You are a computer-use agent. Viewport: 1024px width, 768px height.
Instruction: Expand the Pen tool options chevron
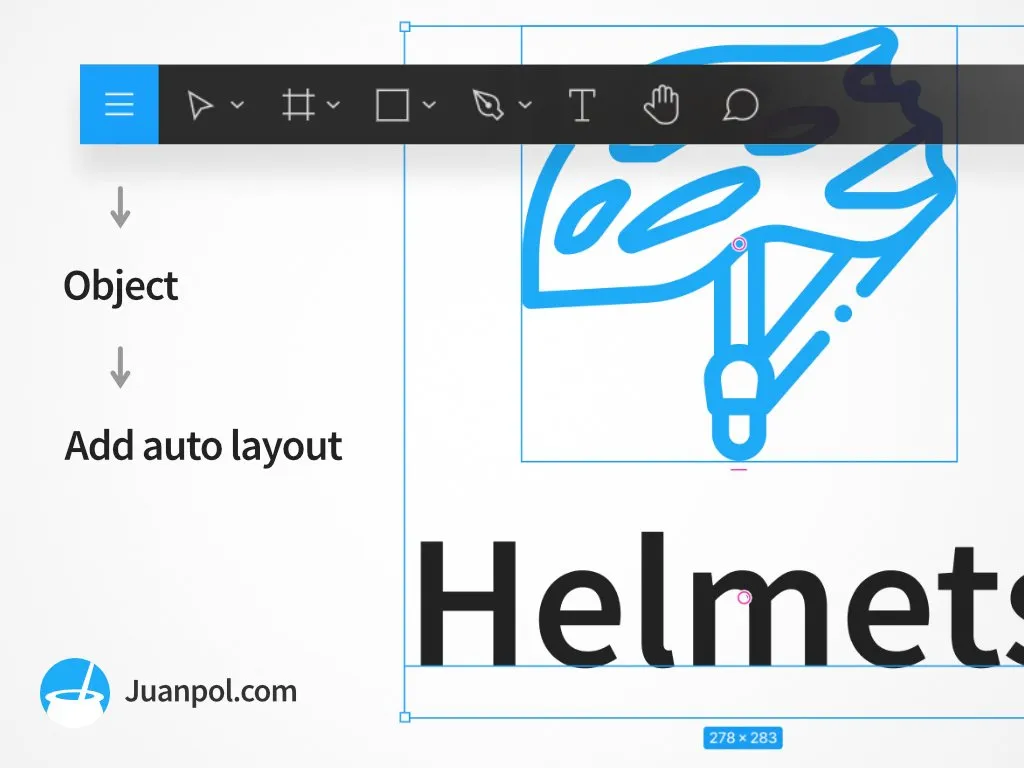click(x=525, y=104)
